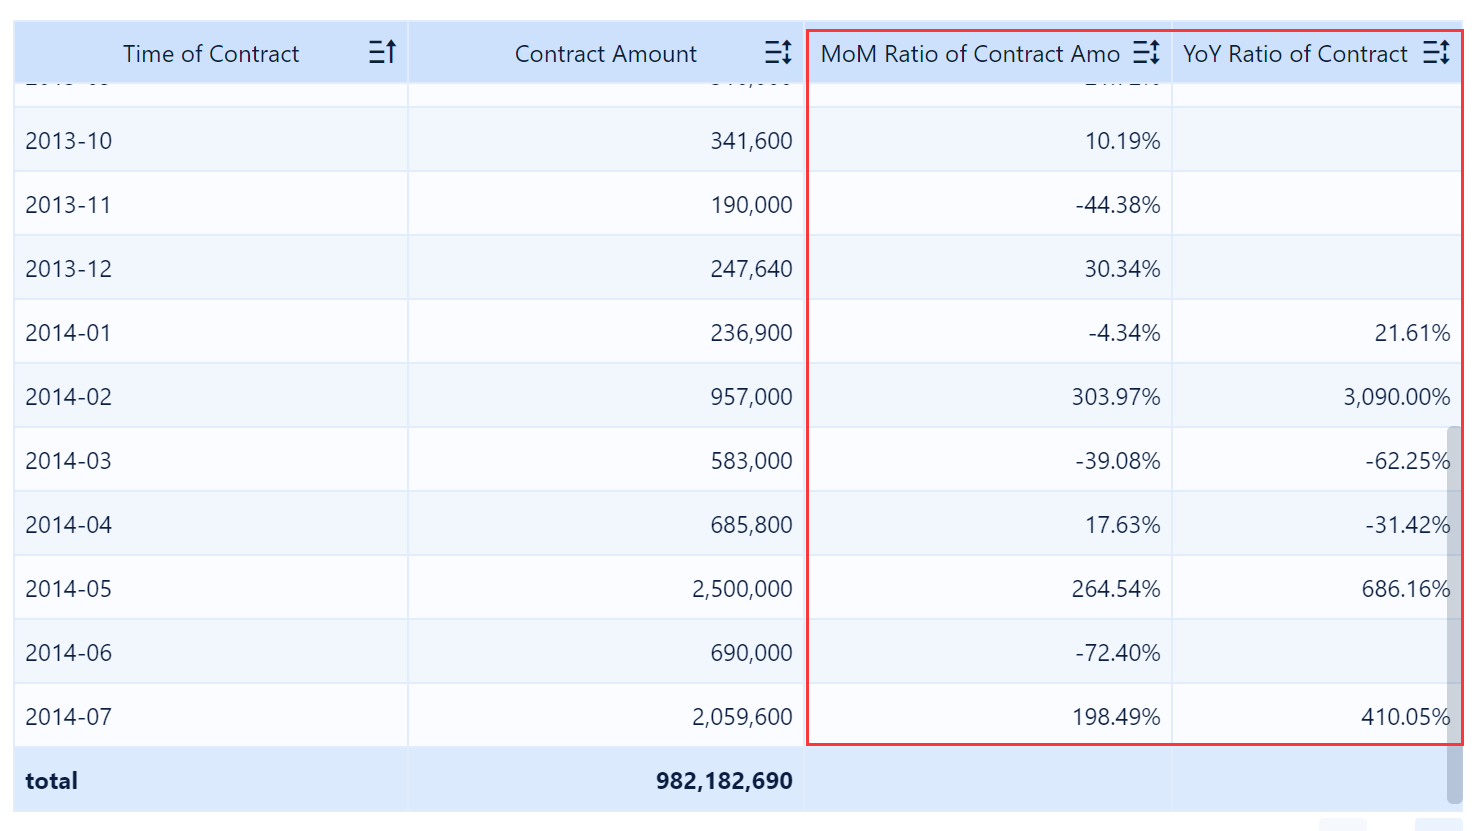Select the 2013-10 date cell
Screen dimensions: 1472x831
click(69, 141)
